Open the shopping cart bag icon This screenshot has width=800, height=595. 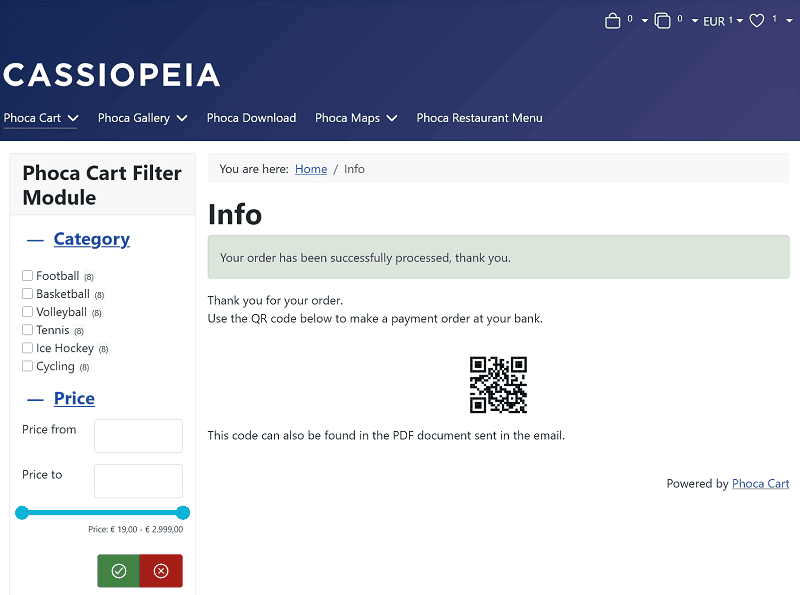tap(613, 21)
